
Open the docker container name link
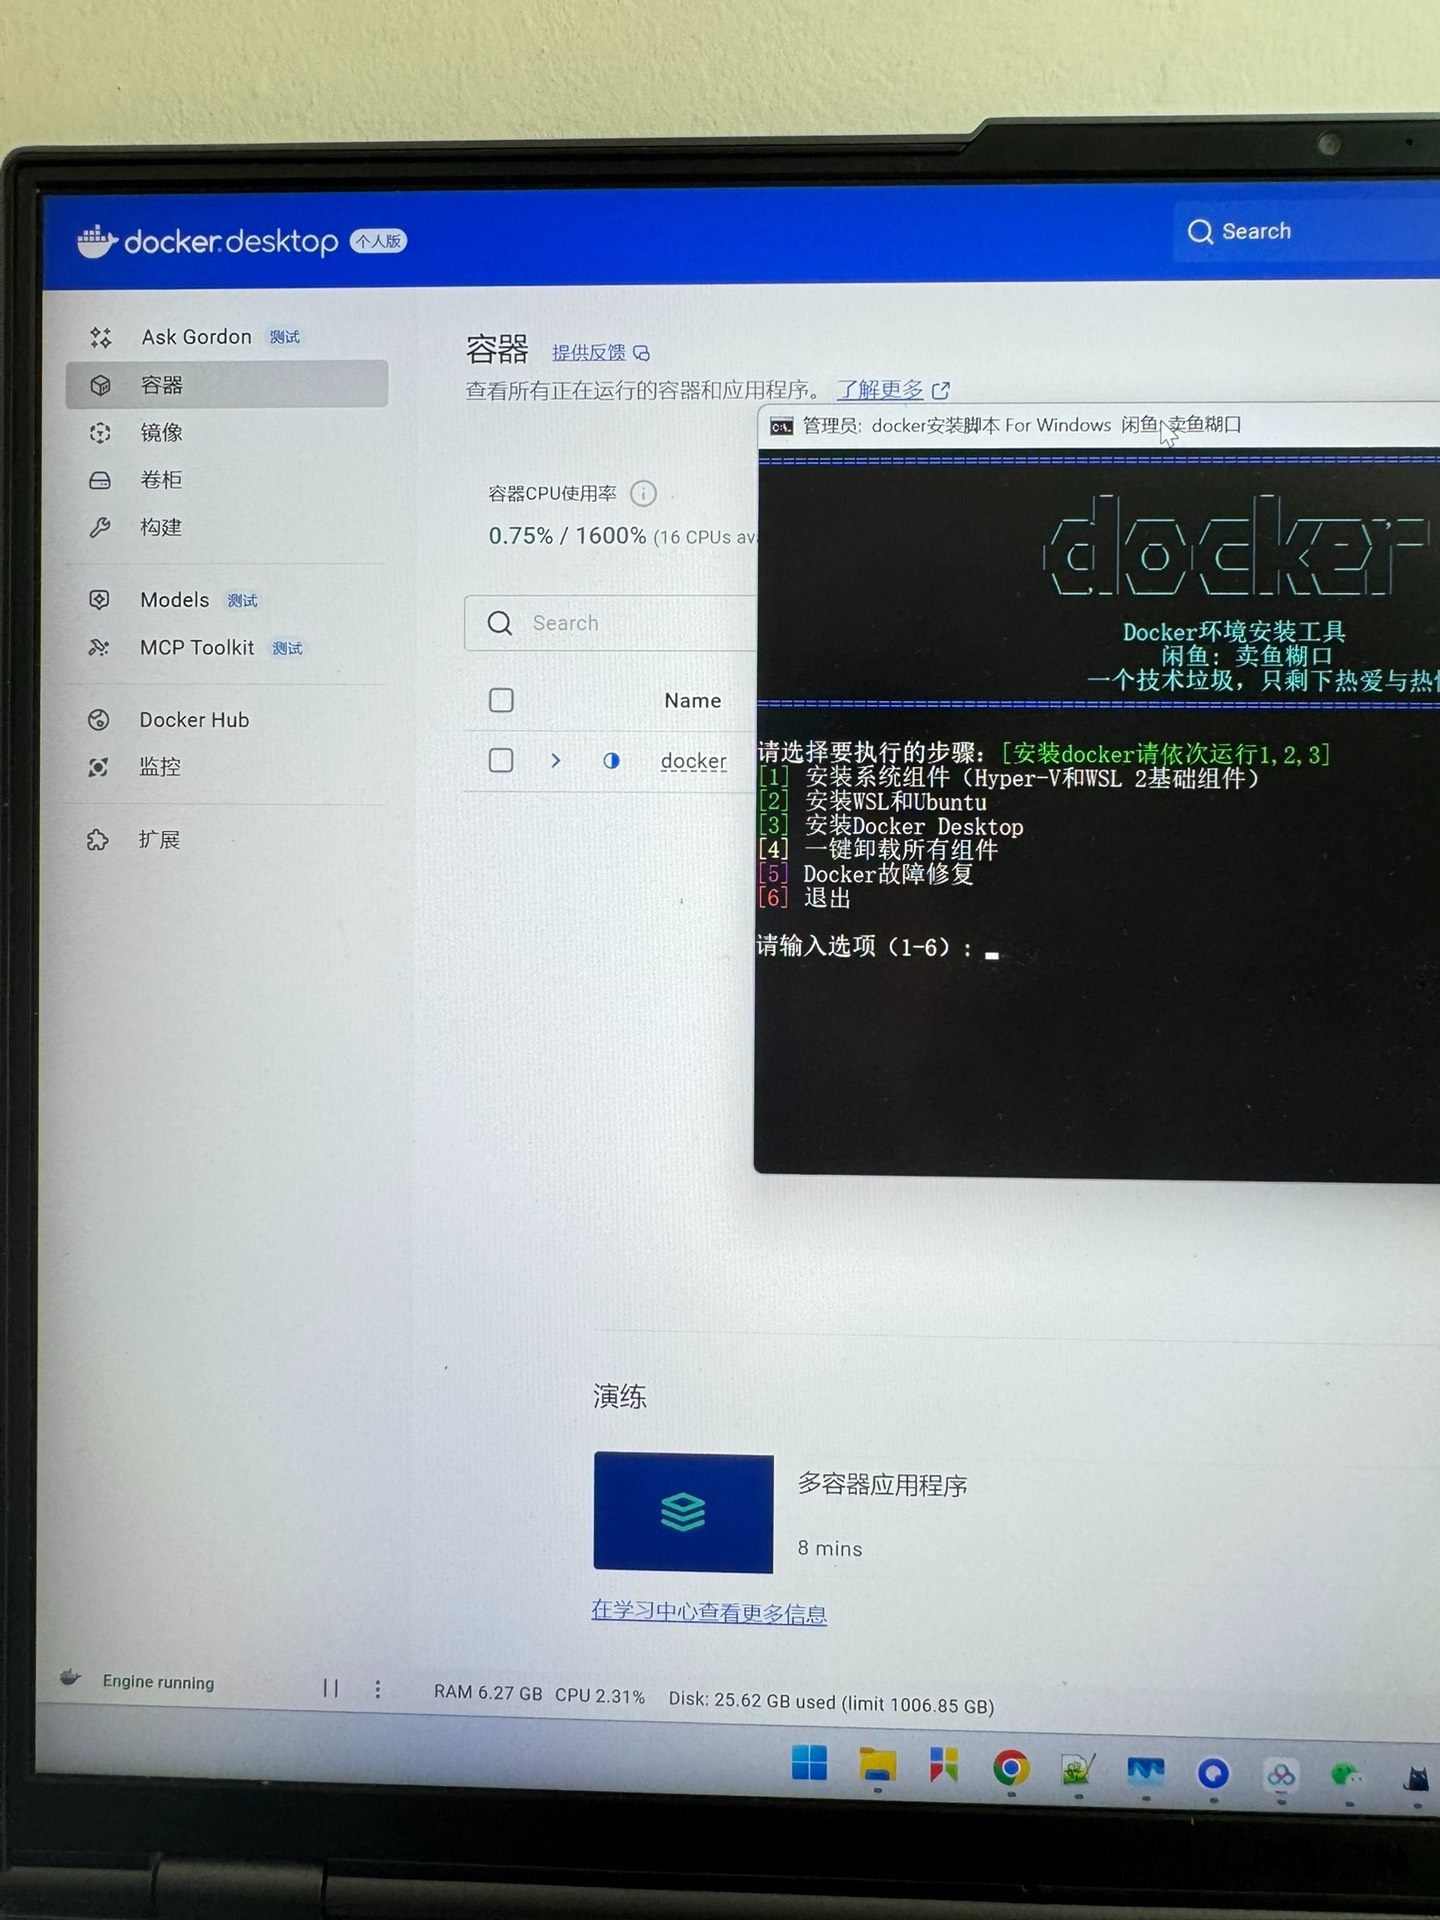(693, 762)
